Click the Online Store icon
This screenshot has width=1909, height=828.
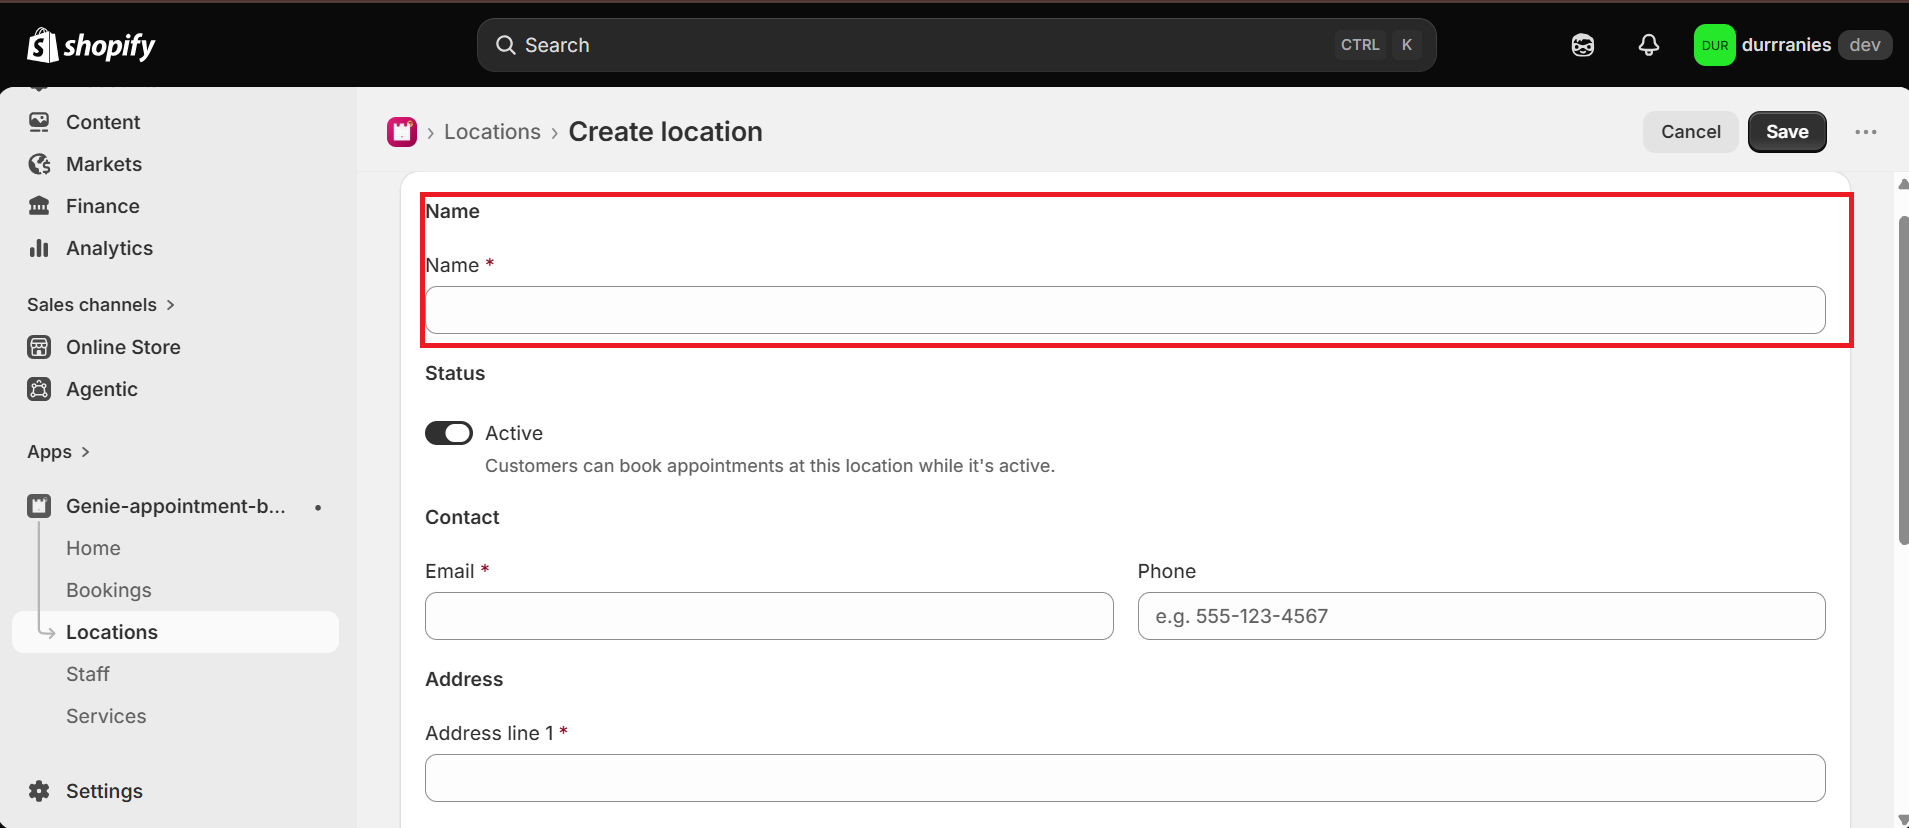pos(39,347)
